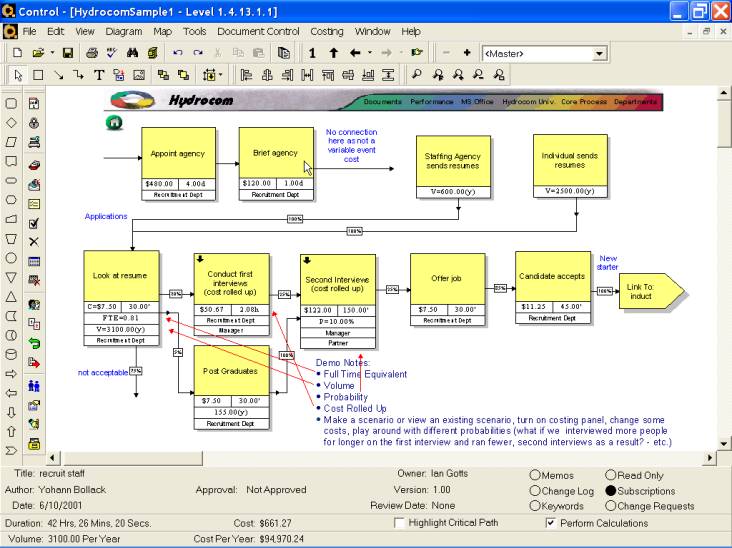Click Core Process link in banner

pos(584,101)
